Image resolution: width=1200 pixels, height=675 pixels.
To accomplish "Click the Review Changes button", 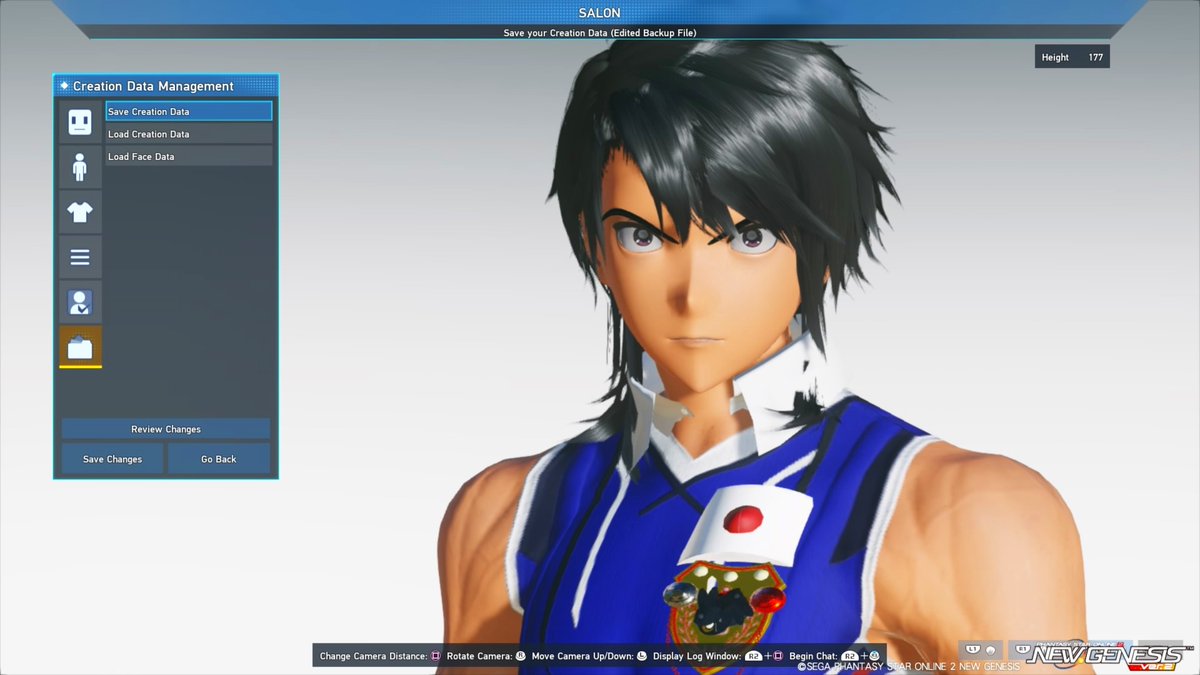I will [166, 429].
